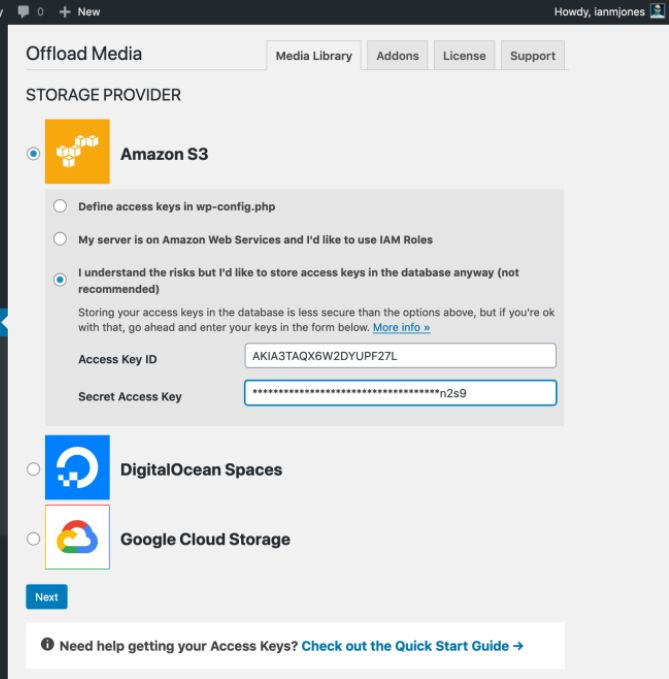Open the Support tab
The height and width of the screenshot is (679, 669).
[533, 55]
